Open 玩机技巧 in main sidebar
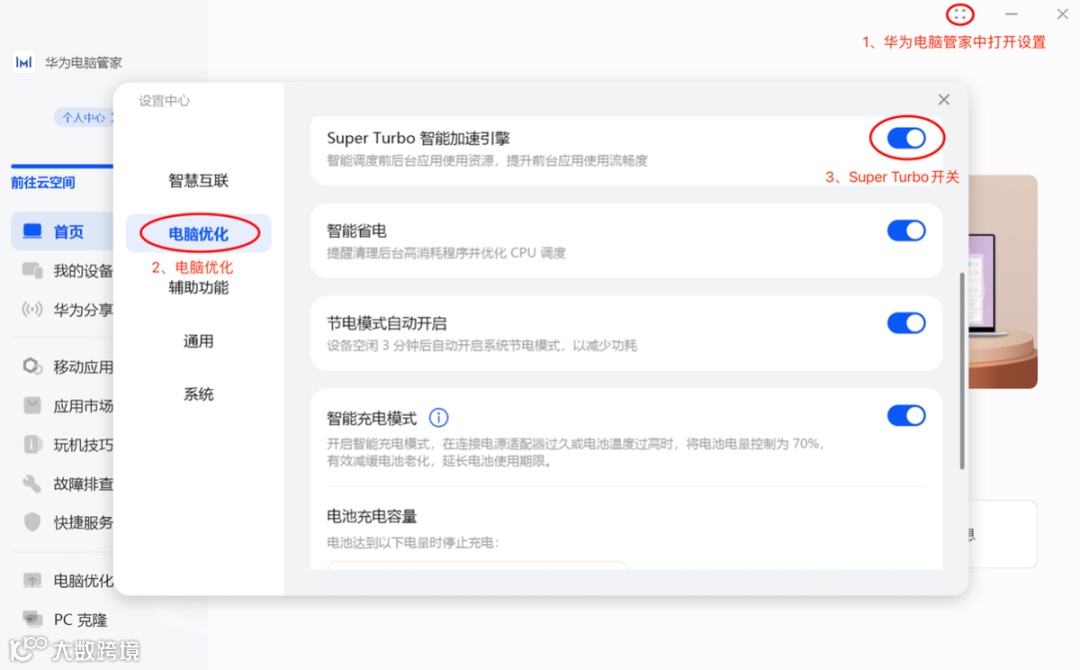 coord(63,445)
